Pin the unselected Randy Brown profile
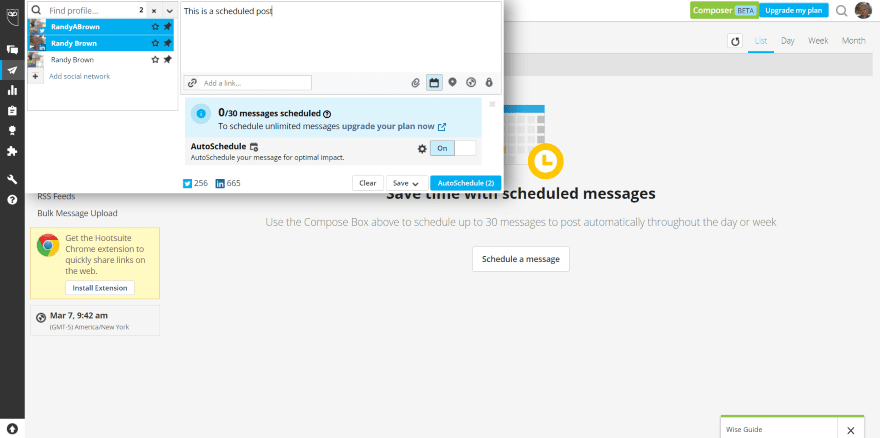880x438 pixels. 167,60
